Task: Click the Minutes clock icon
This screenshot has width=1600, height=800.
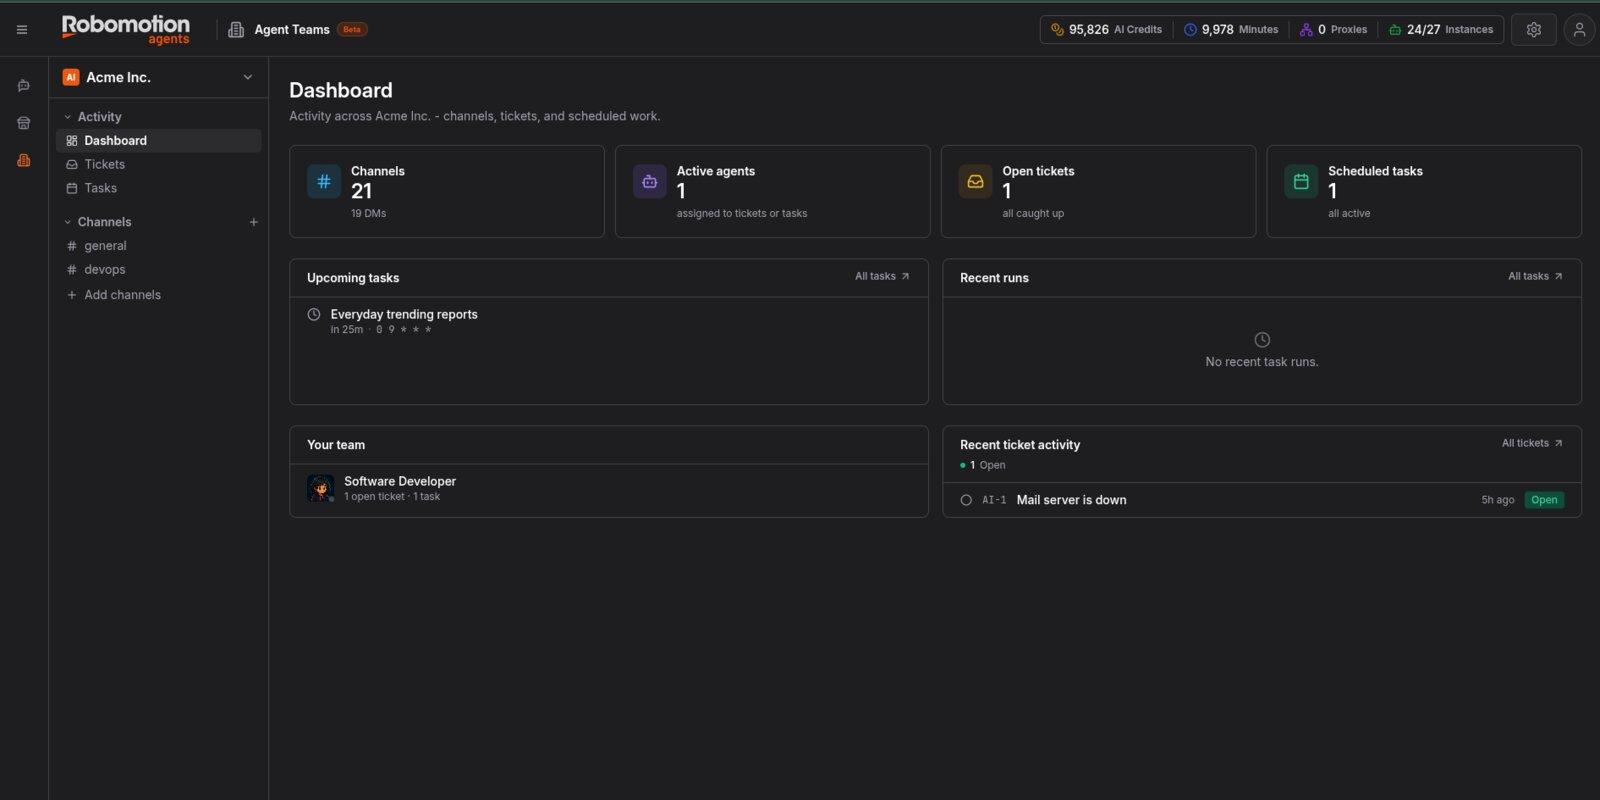Action: click(1190, 30)
